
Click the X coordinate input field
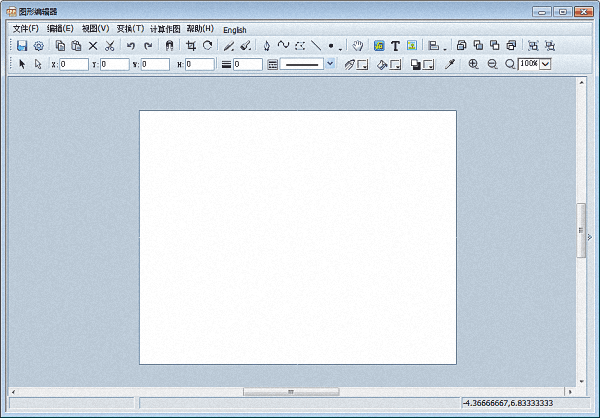tap(74, 64)
